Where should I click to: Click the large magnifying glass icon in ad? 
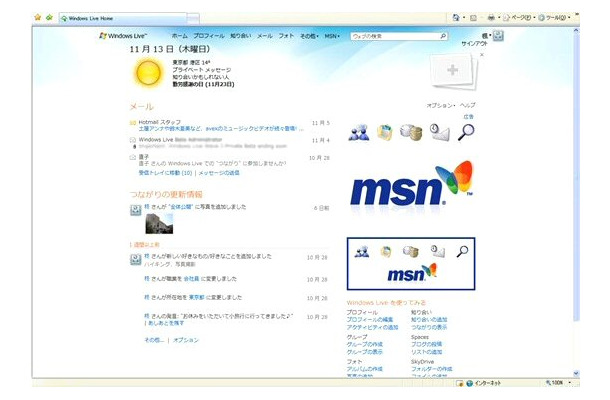[x=466, y=132]
